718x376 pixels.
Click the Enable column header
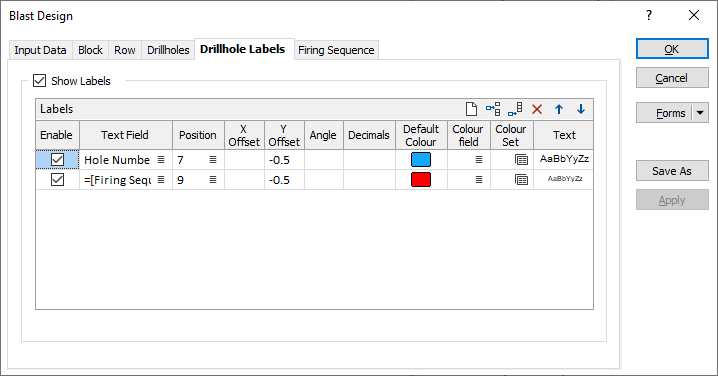coord(56,135)
